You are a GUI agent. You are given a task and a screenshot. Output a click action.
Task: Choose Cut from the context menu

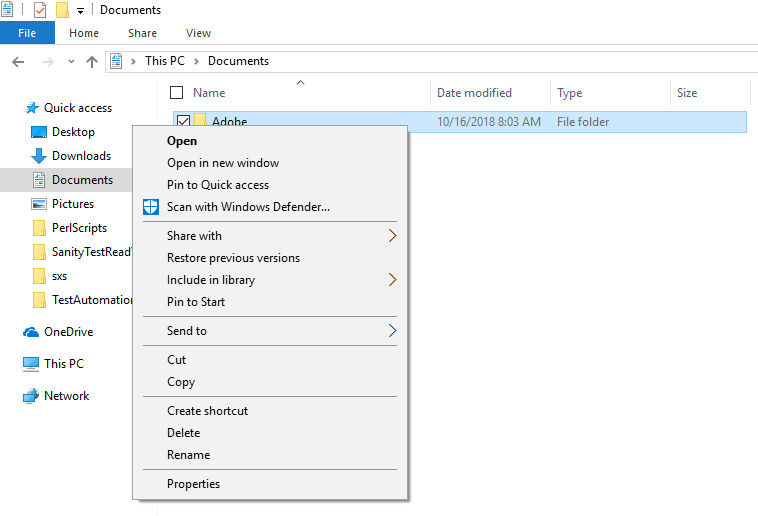coord(176,360)
